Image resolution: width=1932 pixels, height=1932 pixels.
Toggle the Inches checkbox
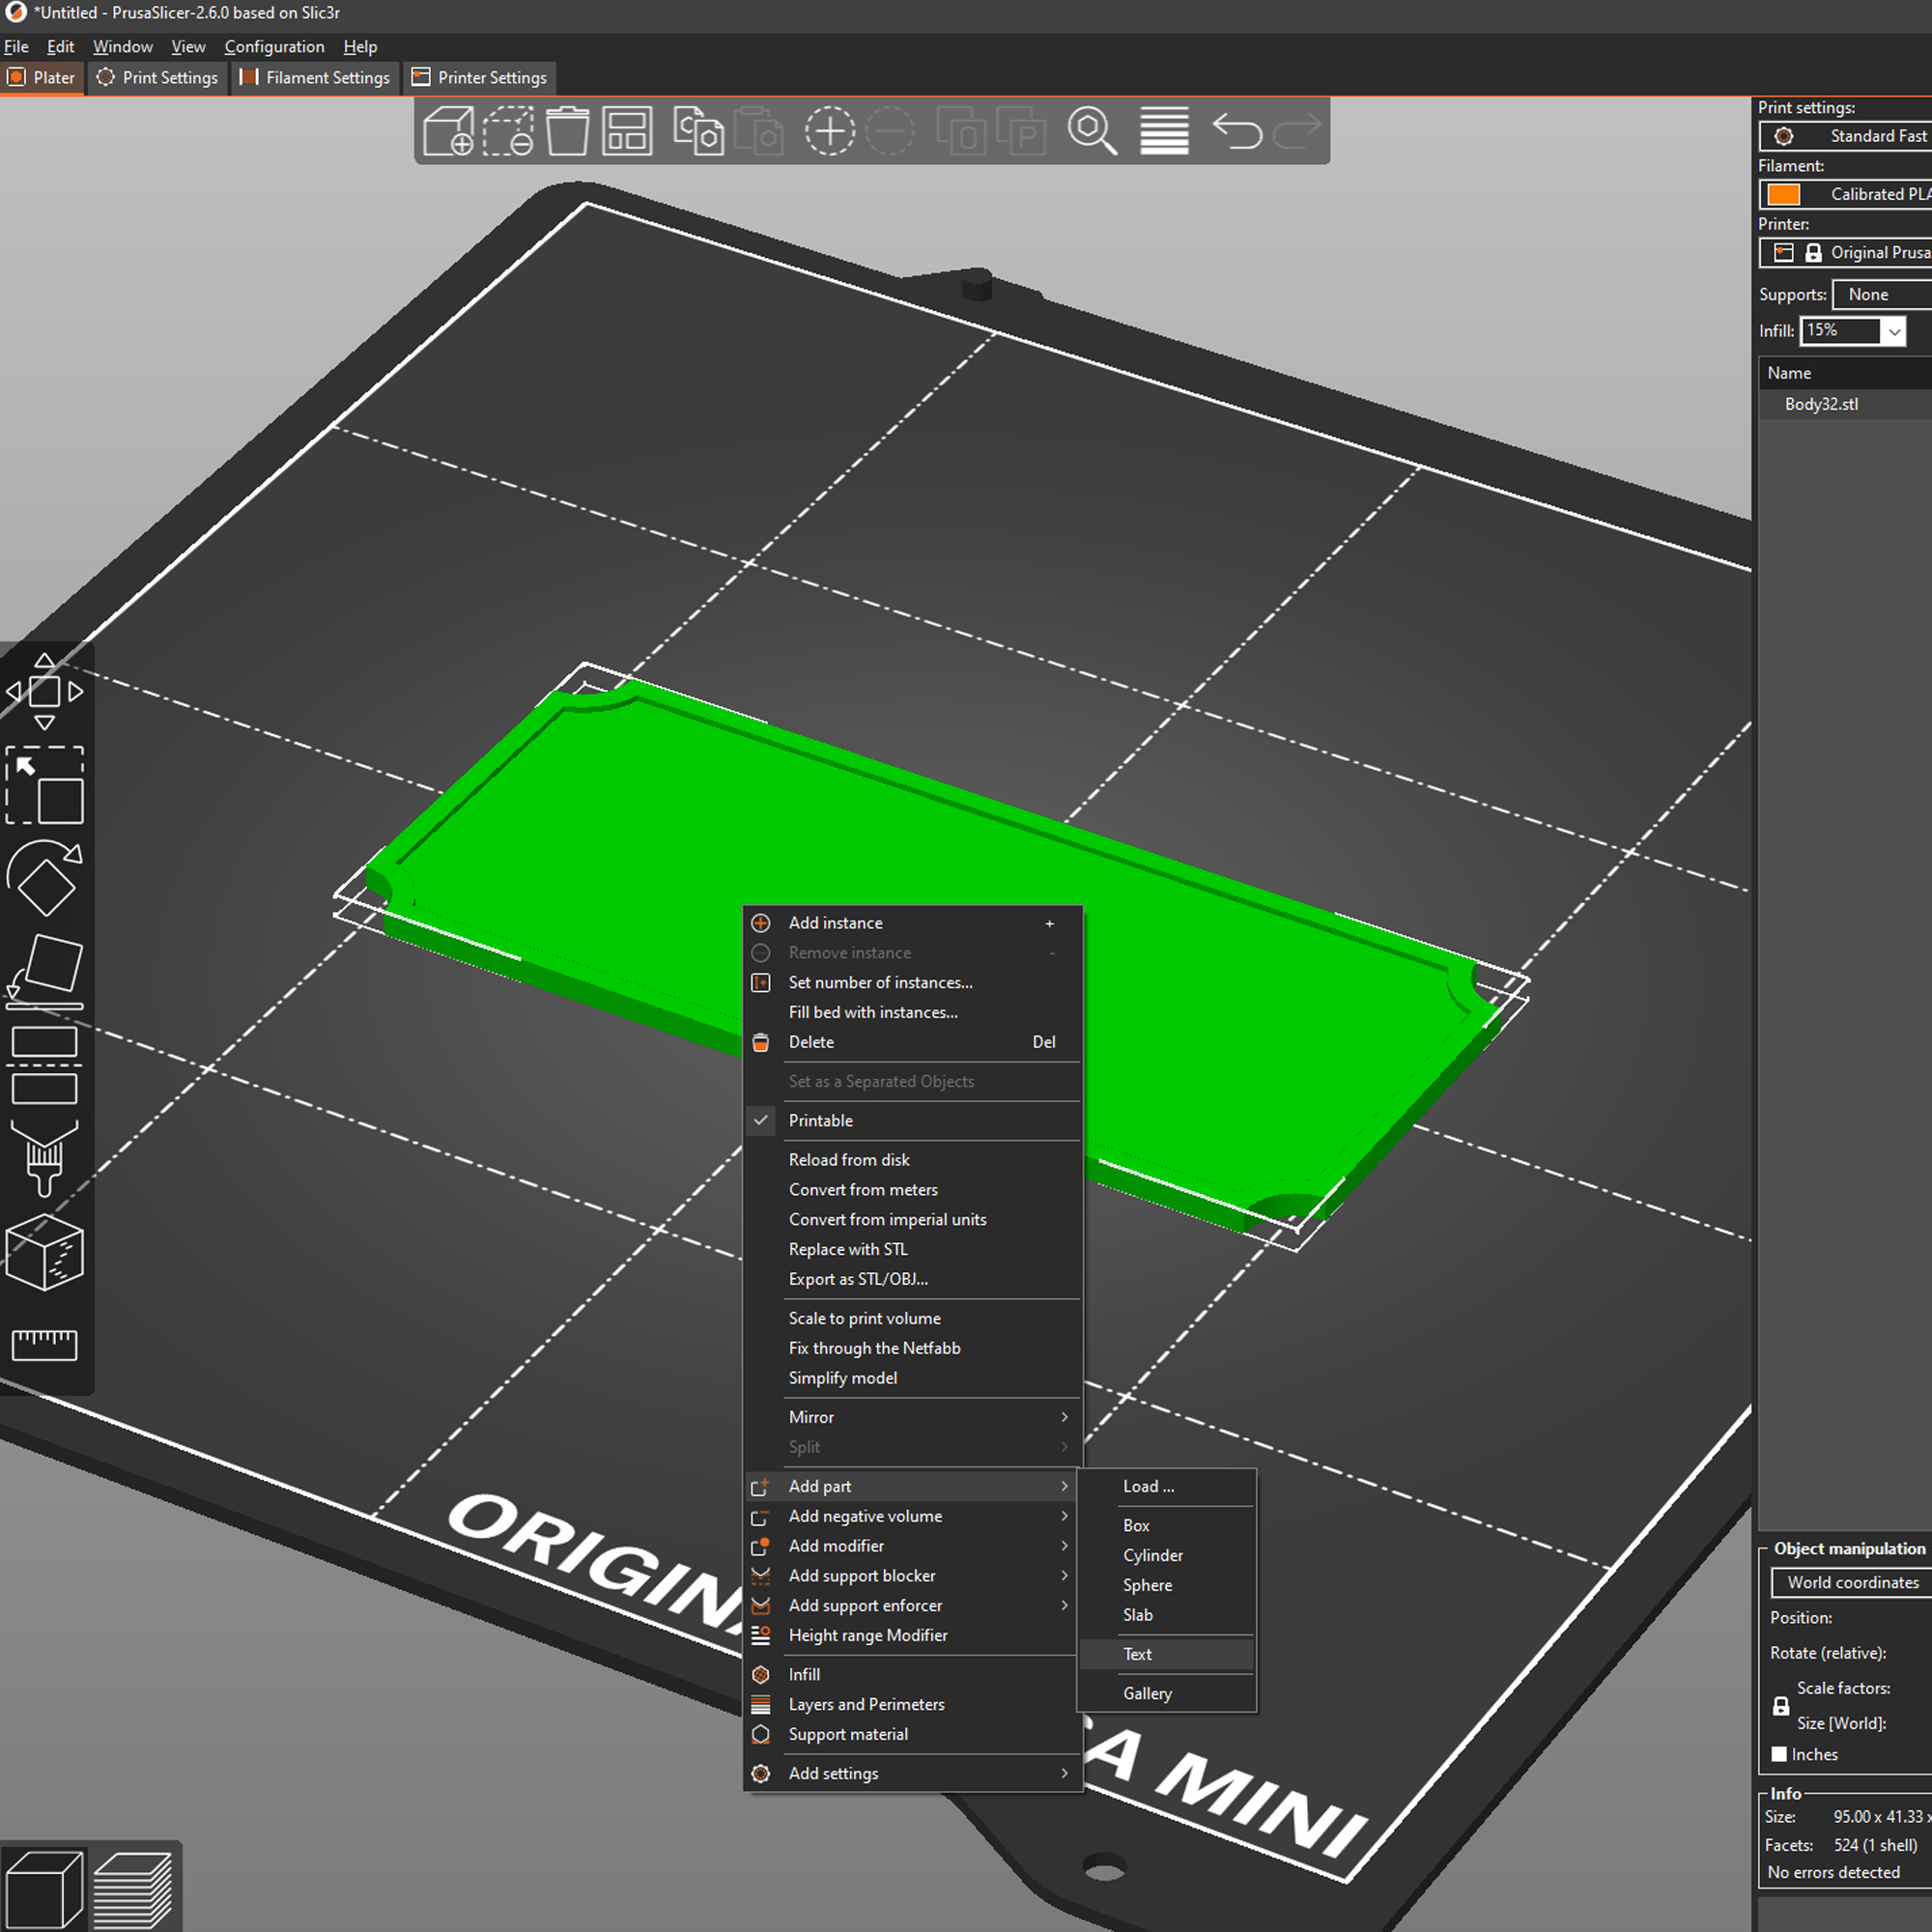click(1779, 1754)
